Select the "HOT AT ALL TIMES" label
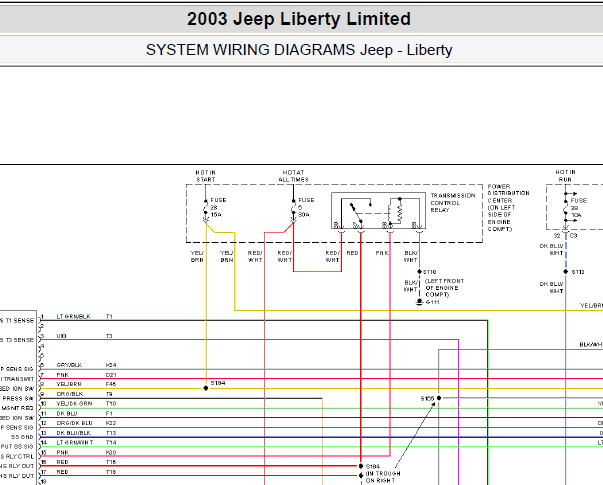The height and width of the screenshot is (485, 603). [293, 176]
